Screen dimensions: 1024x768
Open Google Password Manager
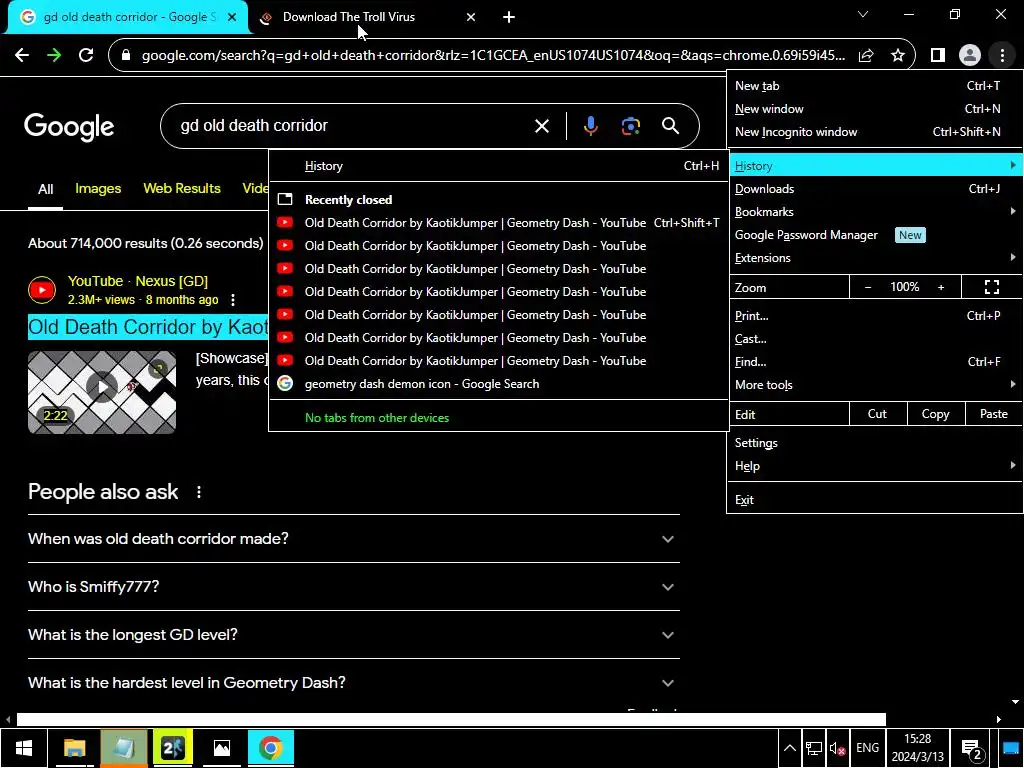point(874,235)
